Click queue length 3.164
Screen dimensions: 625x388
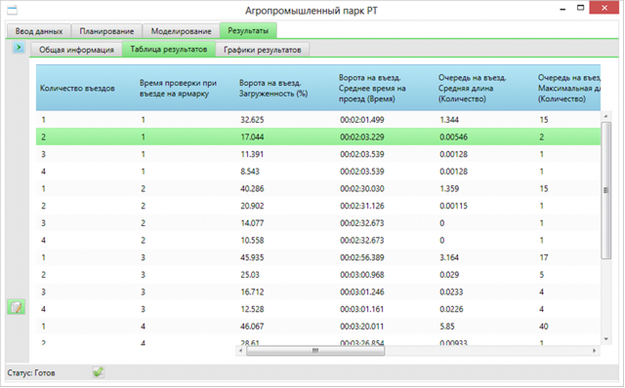449,258
